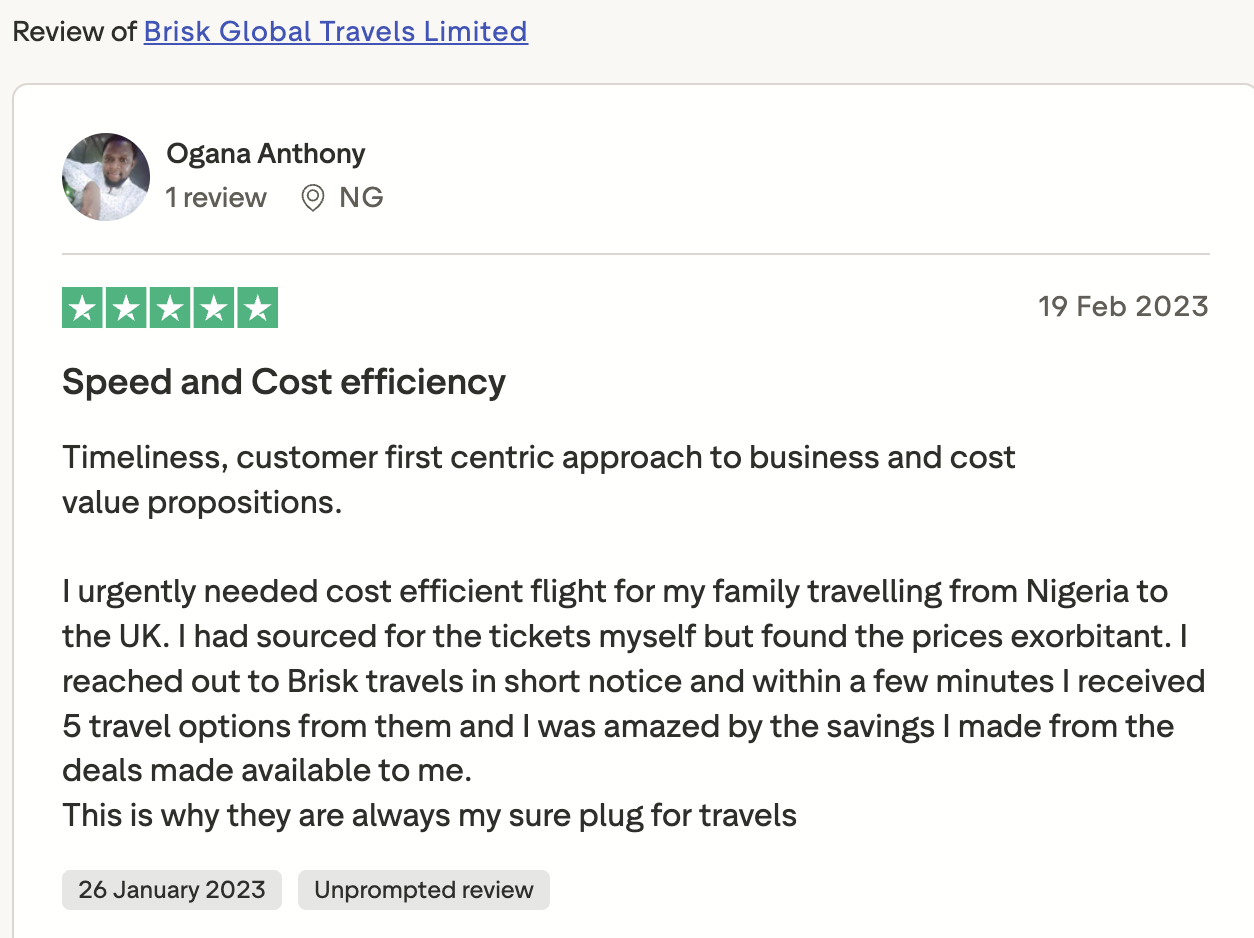Click the fifth star rating icon
The image size is (1254, 938).
click(x=257, y=307)
